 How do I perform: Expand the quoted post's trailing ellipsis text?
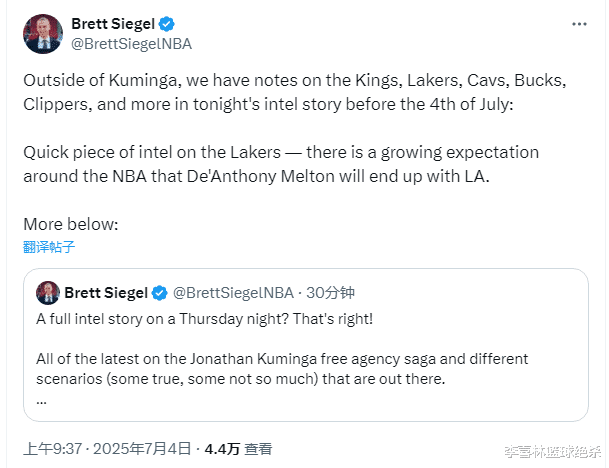point(41,398)
